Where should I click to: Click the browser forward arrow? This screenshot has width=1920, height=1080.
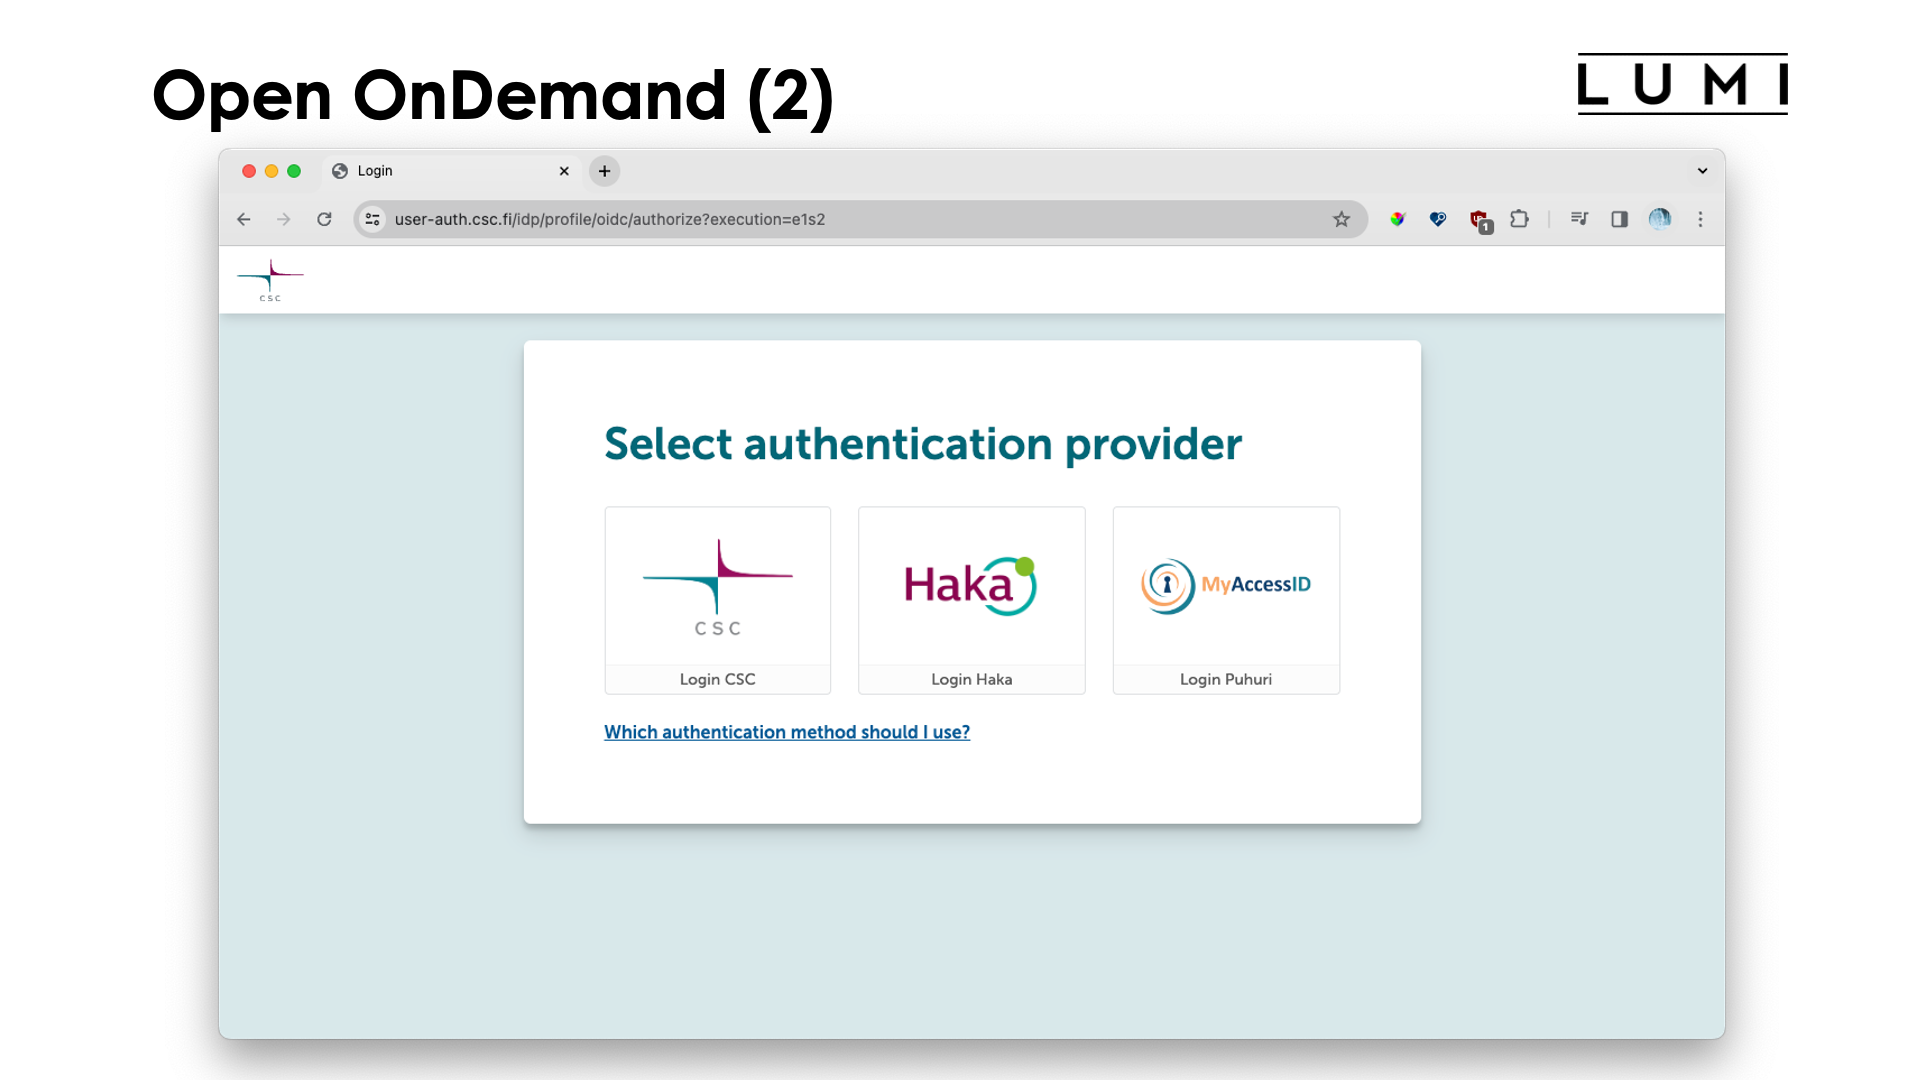[x=284, y=219]
